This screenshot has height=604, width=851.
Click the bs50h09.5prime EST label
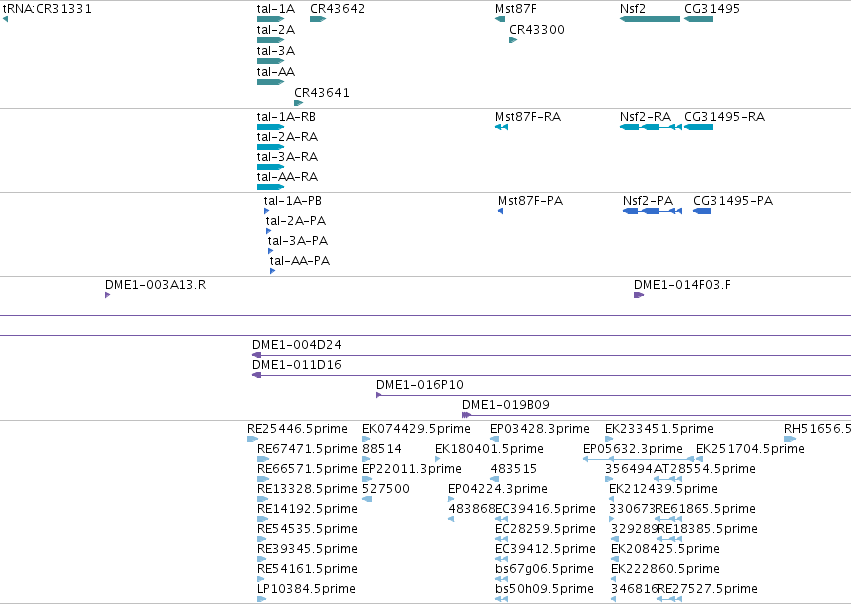(x=544, y=589)
